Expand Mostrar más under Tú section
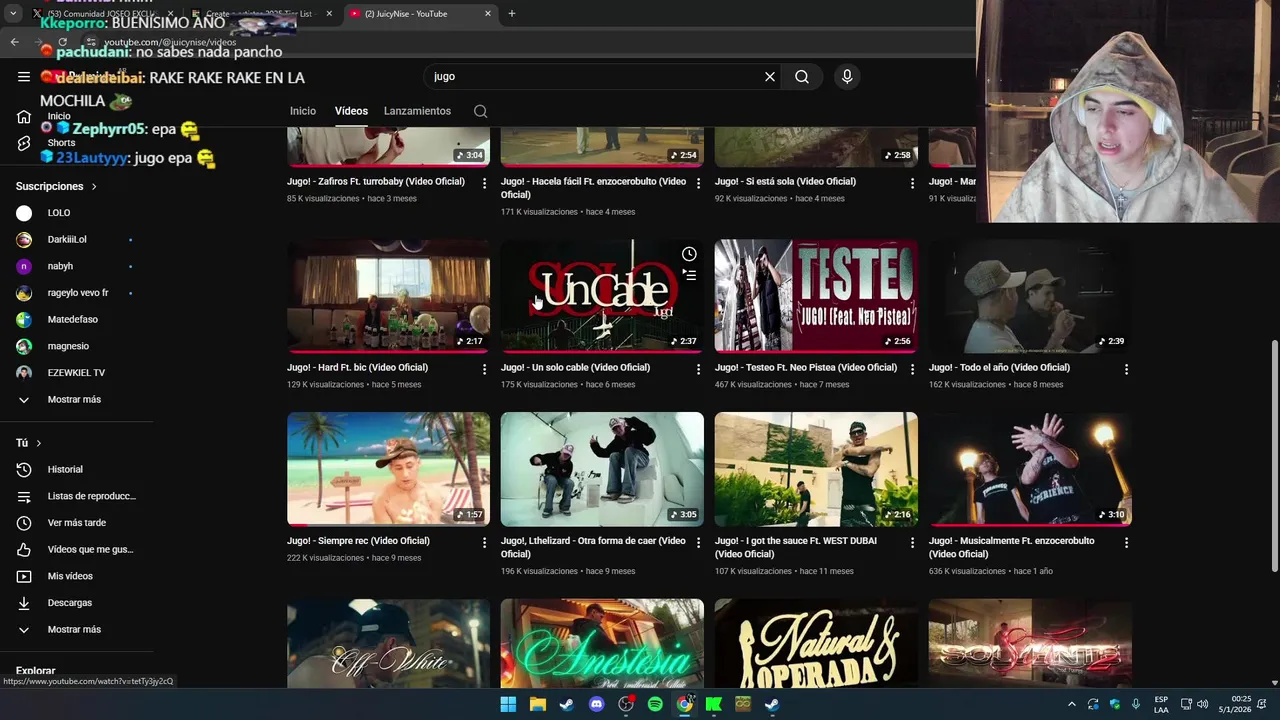The height and width of the screenshot is (720, 1280). point(76,630)
